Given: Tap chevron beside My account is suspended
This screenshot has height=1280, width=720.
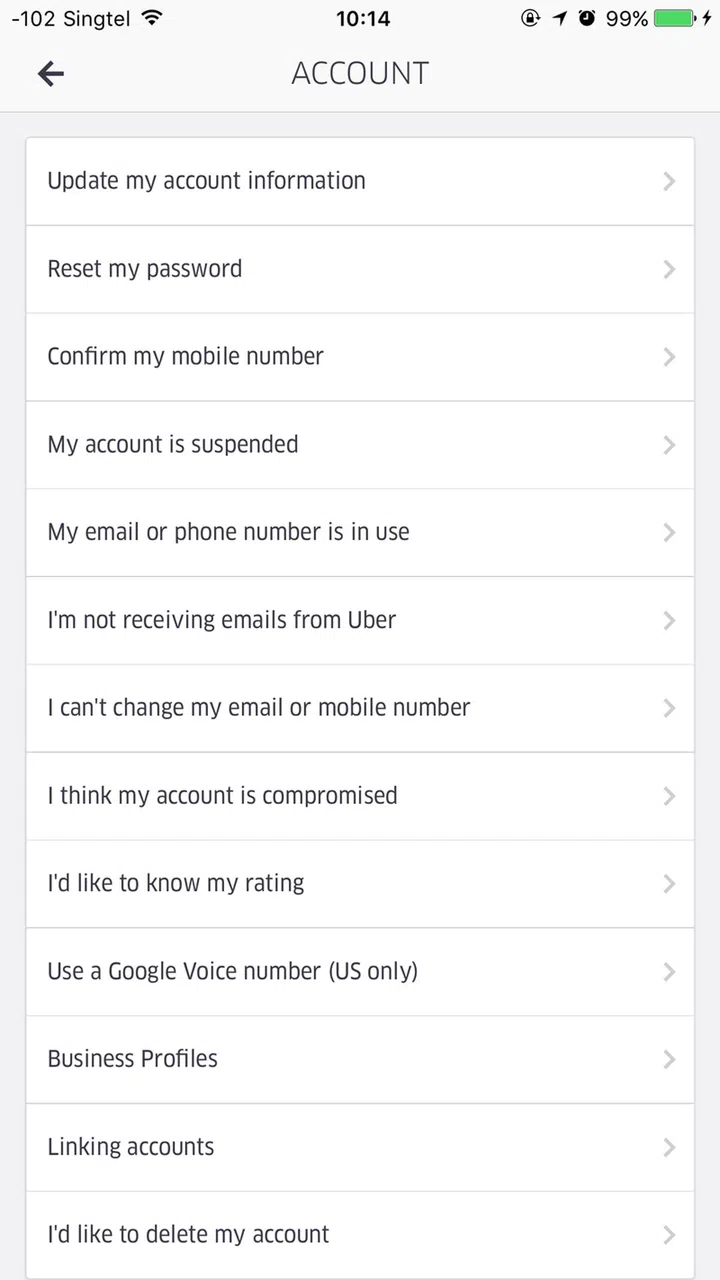Looking at the screenshot, I should pyautogui.click(x=669, y=445).
